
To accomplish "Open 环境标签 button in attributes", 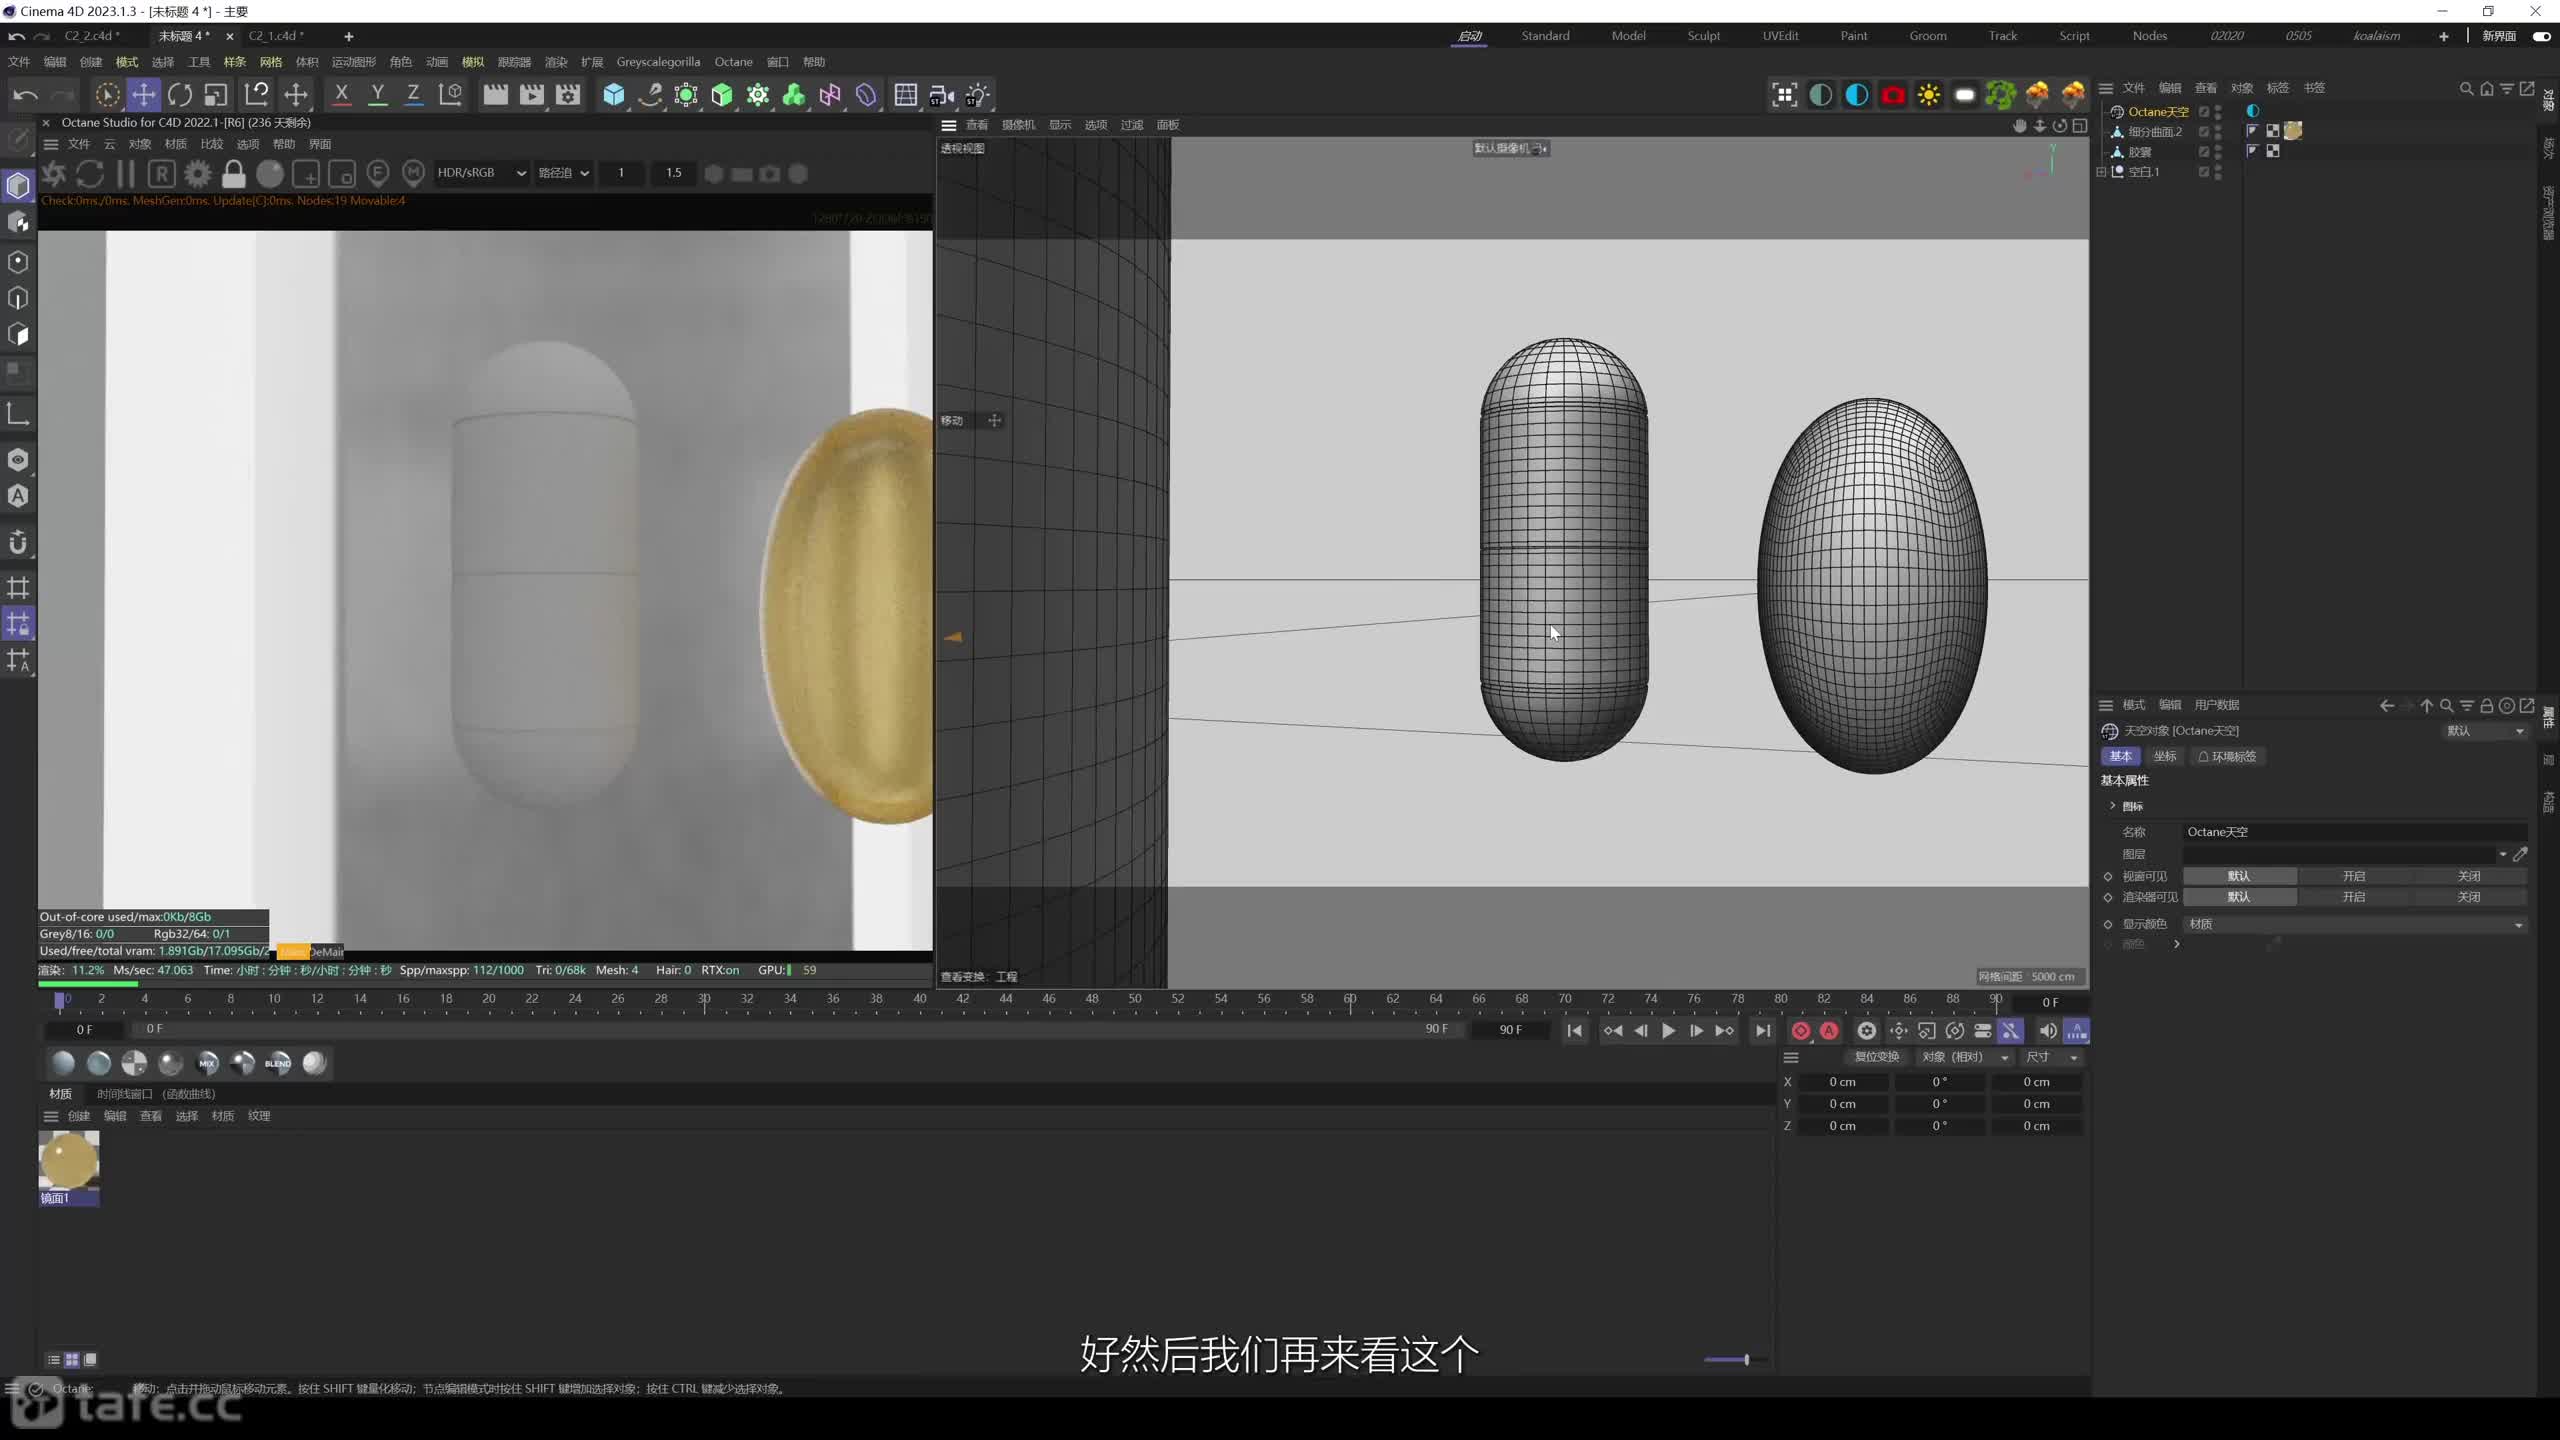I will (x=2228, y=757).
